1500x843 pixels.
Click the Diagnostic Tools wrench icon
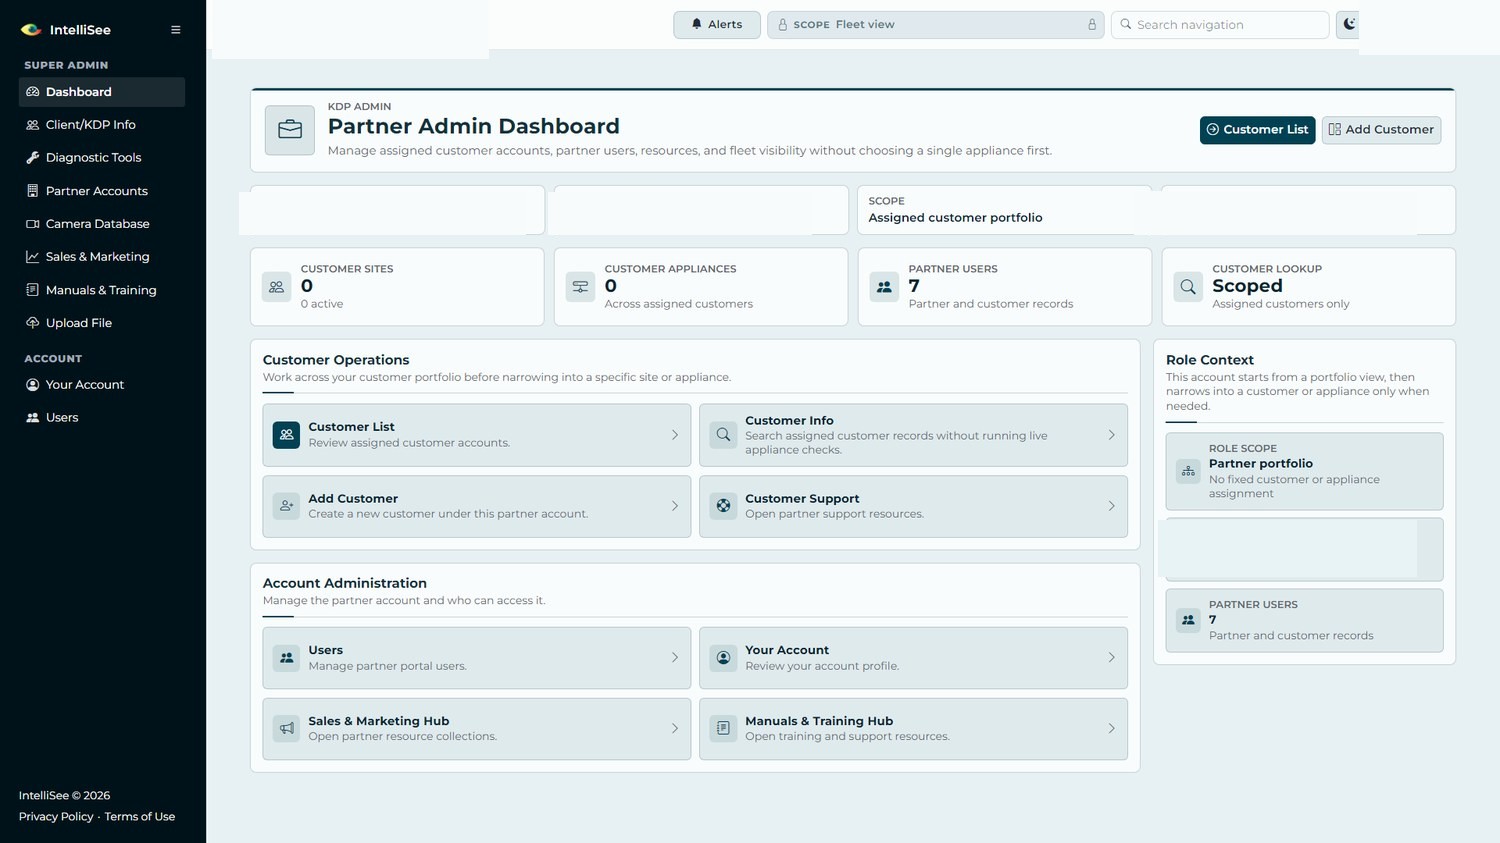(x=33, y=158)
